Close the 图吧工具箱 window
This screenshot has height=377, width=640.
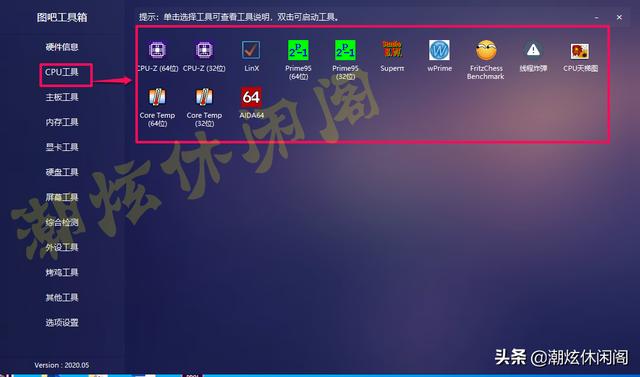coord(619,17)
